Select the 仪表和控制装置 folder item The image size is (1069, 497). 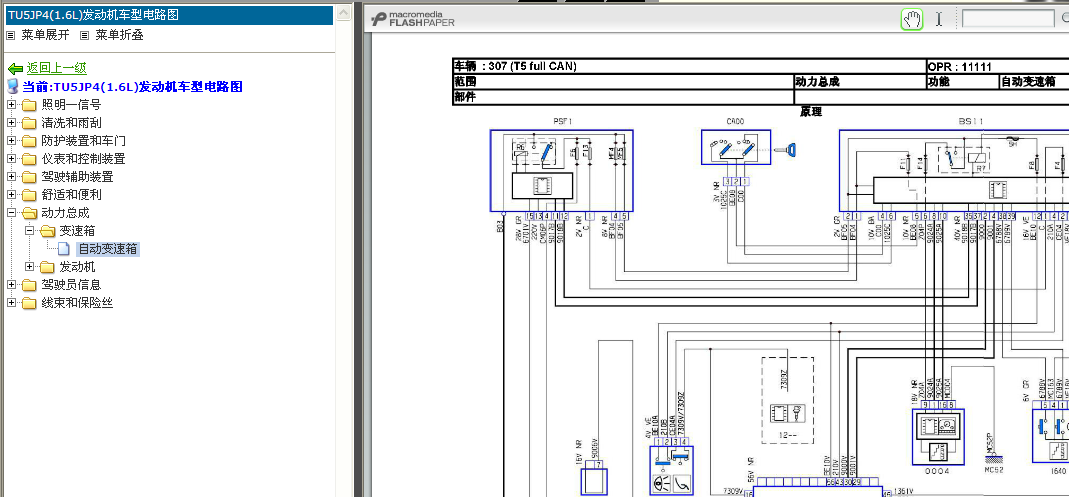click(83, 159)
